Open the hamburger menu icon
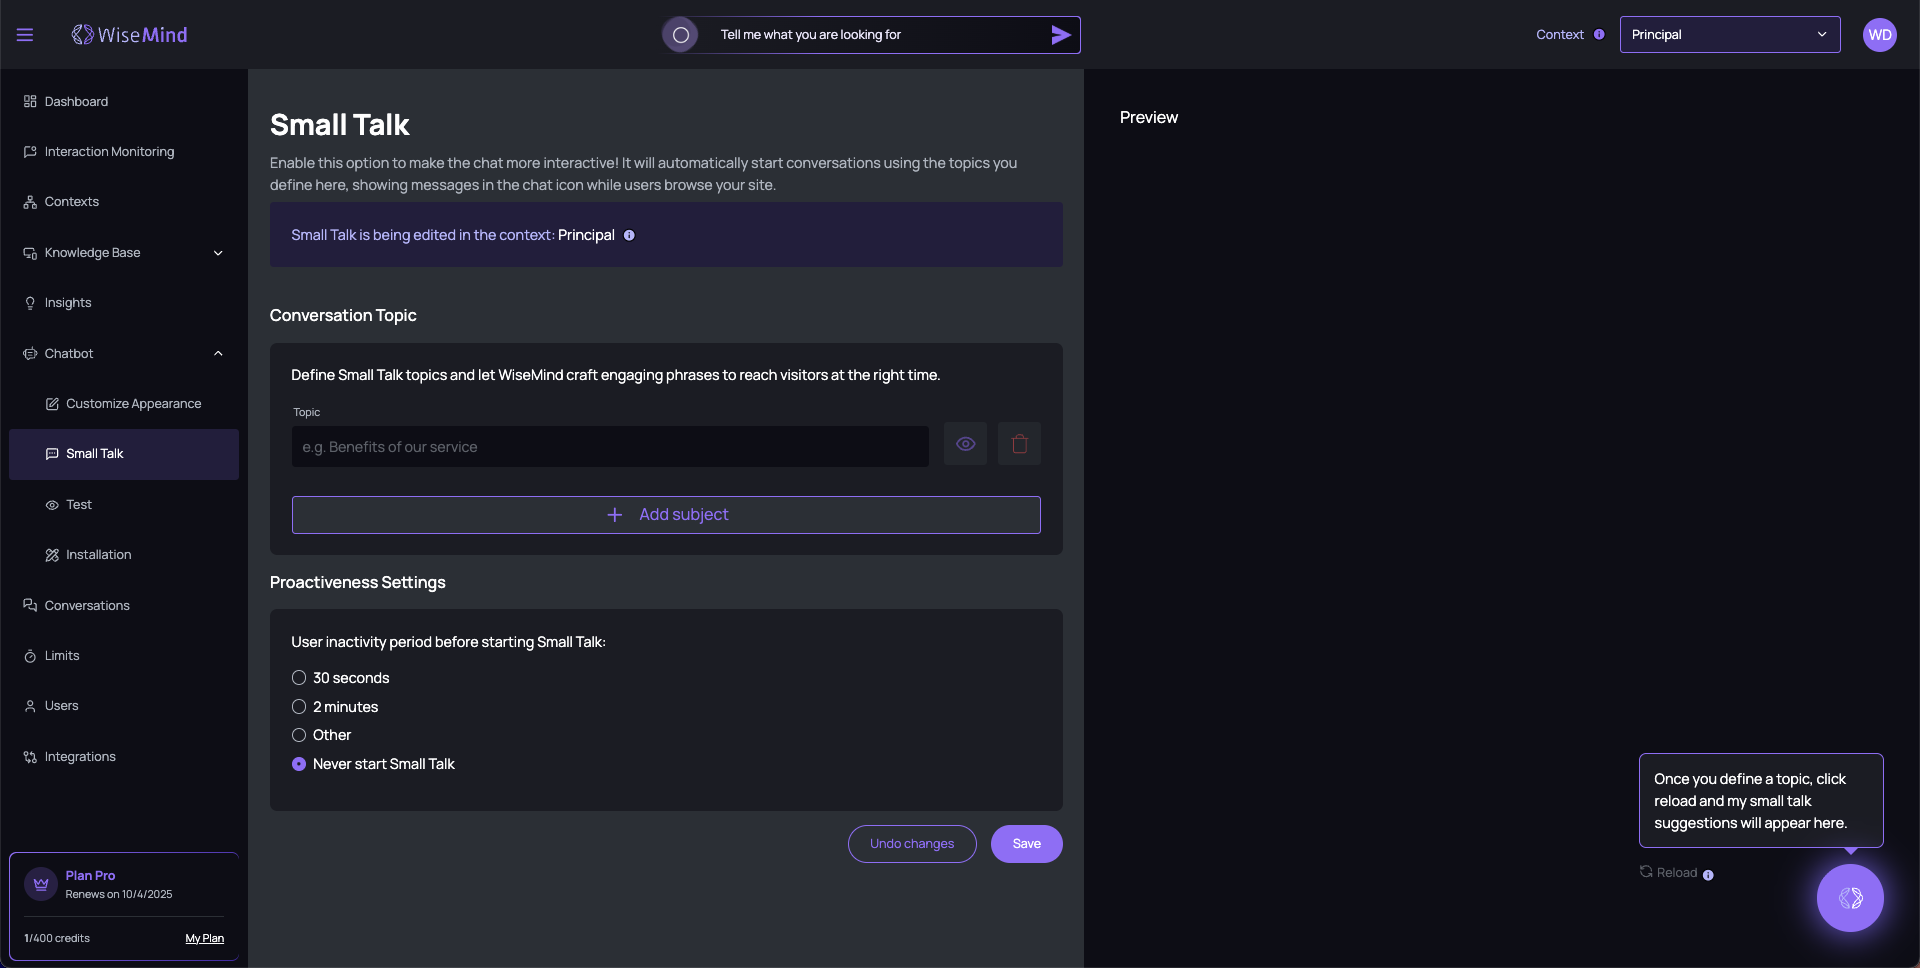The image size is (1920, 968). (x=25, y=35)
